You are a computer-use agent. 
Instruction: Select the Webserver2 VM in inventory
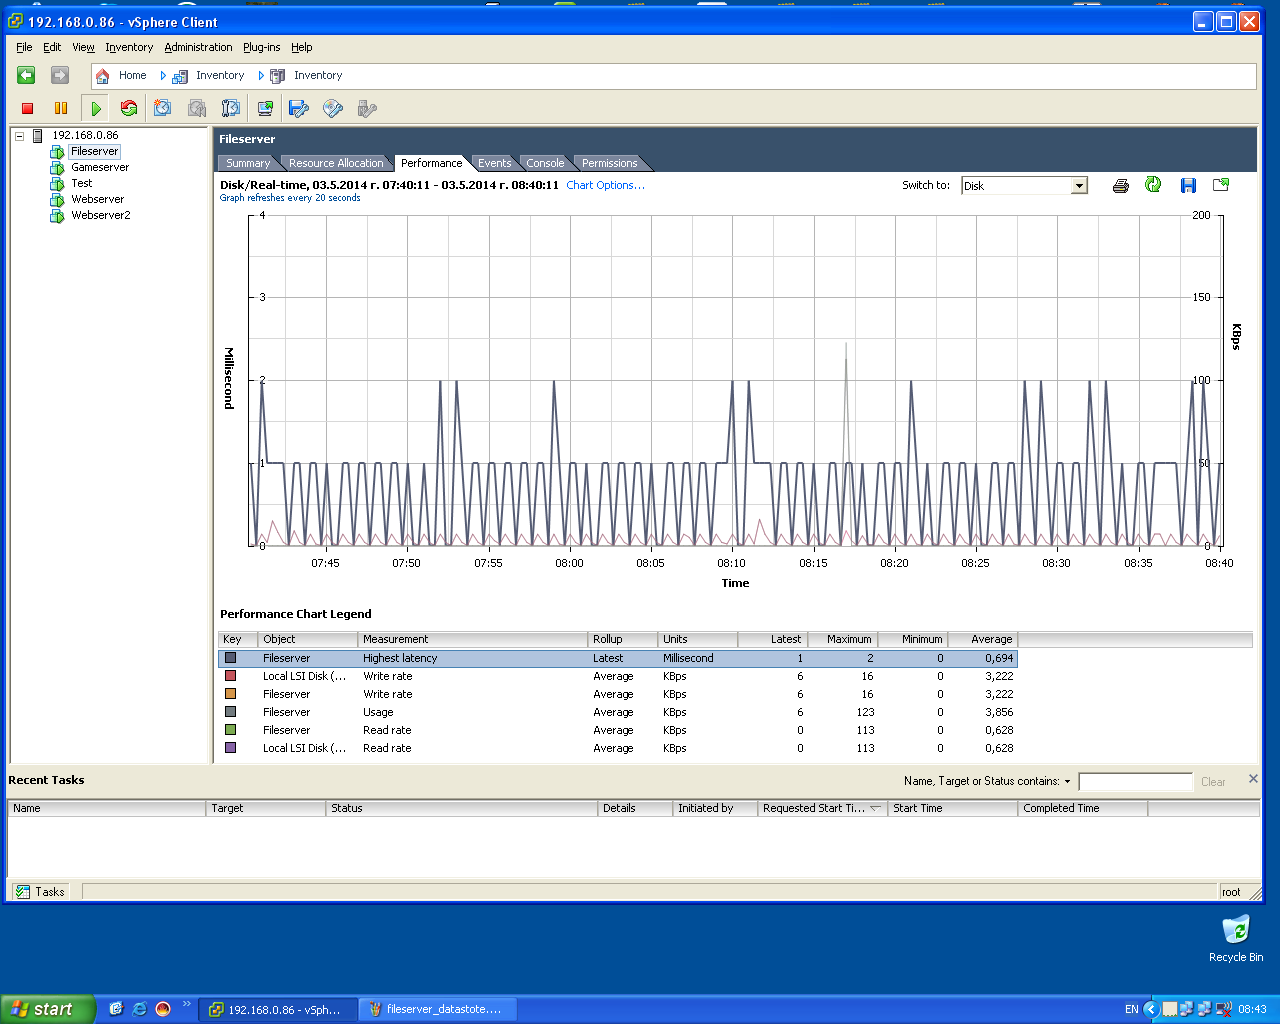(101, 215)
